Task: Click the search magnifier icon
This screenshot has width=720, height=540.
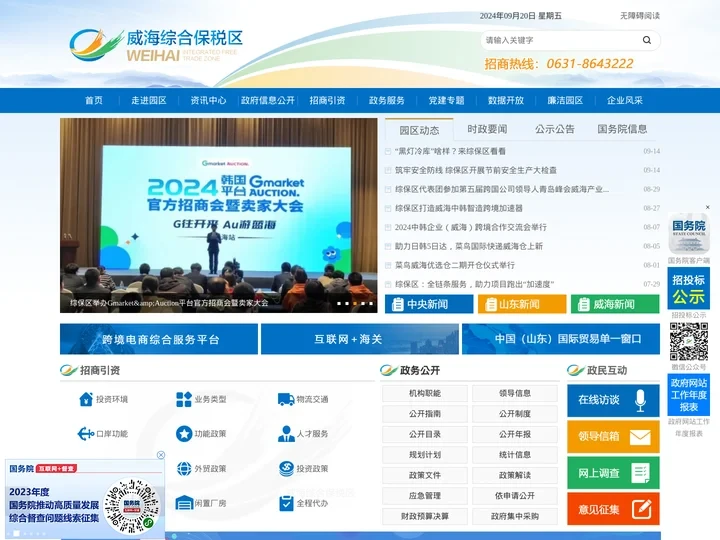Action: point(647,40)
